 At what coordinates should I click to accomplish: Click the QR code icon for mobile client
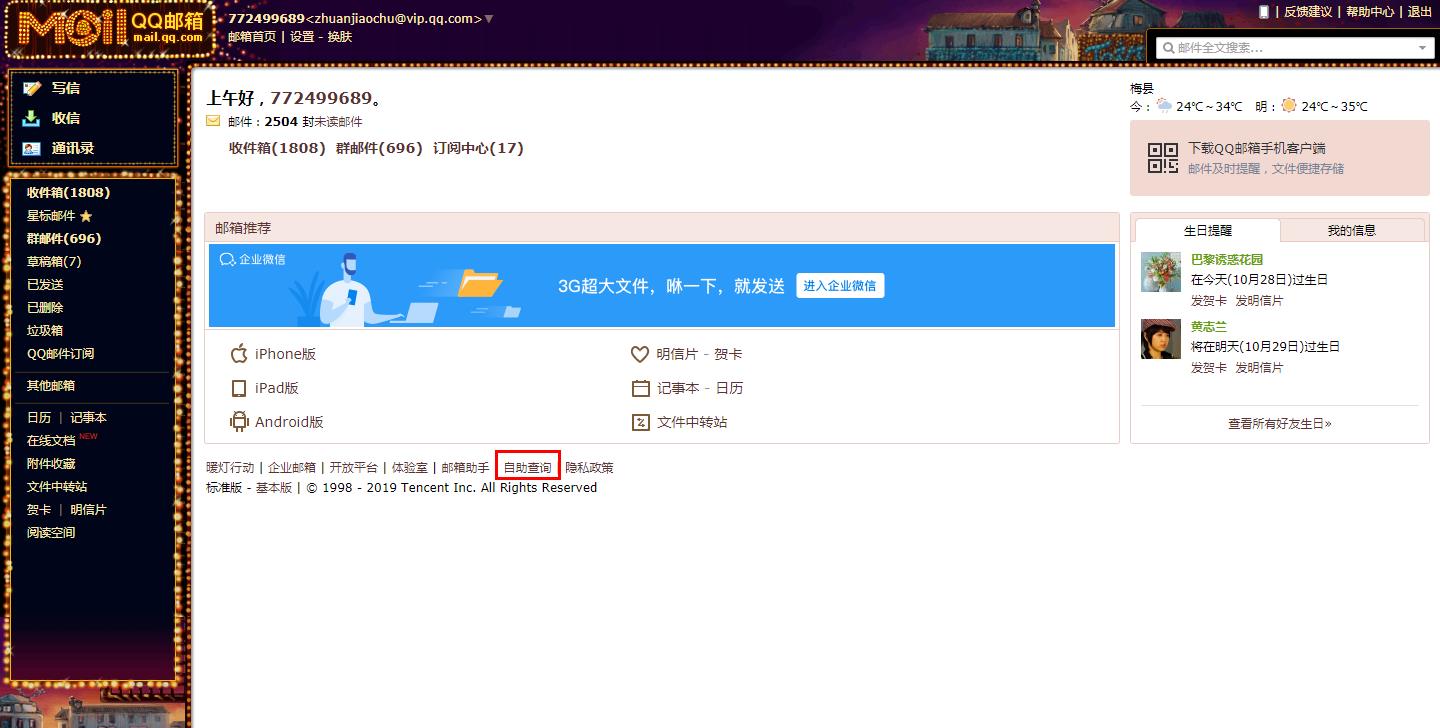pyautogui.click(x=1163, y=158)
